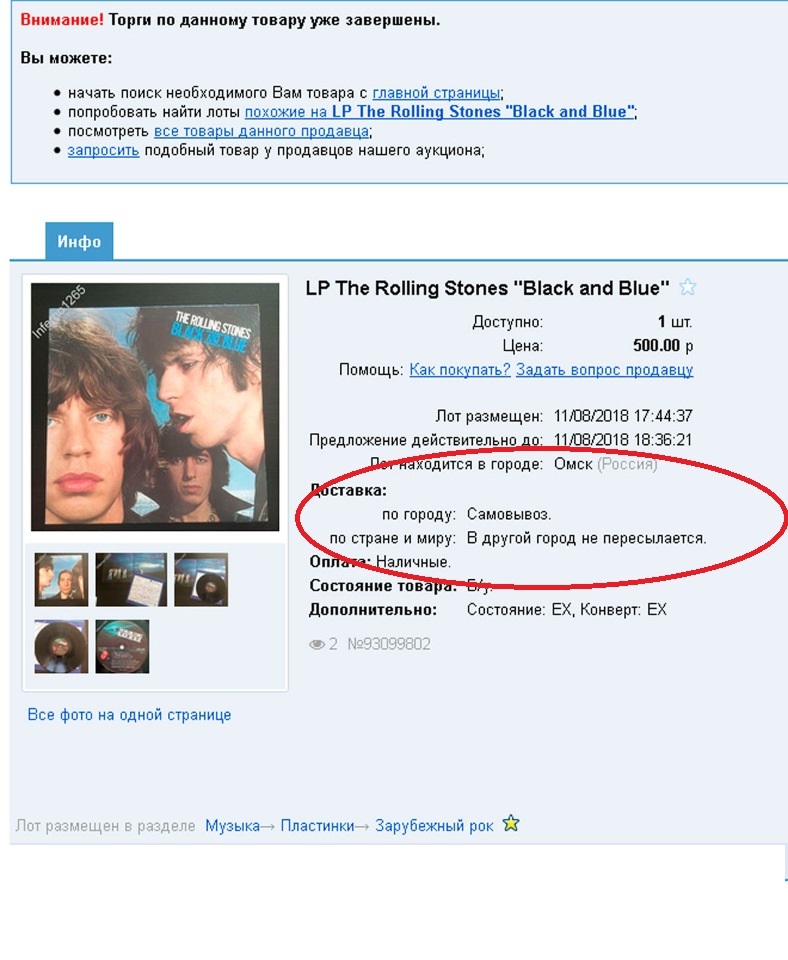Open the Как покупать? help link
Image resolution: width=788 pixels, height=960 pixels.
click(460, 370)
